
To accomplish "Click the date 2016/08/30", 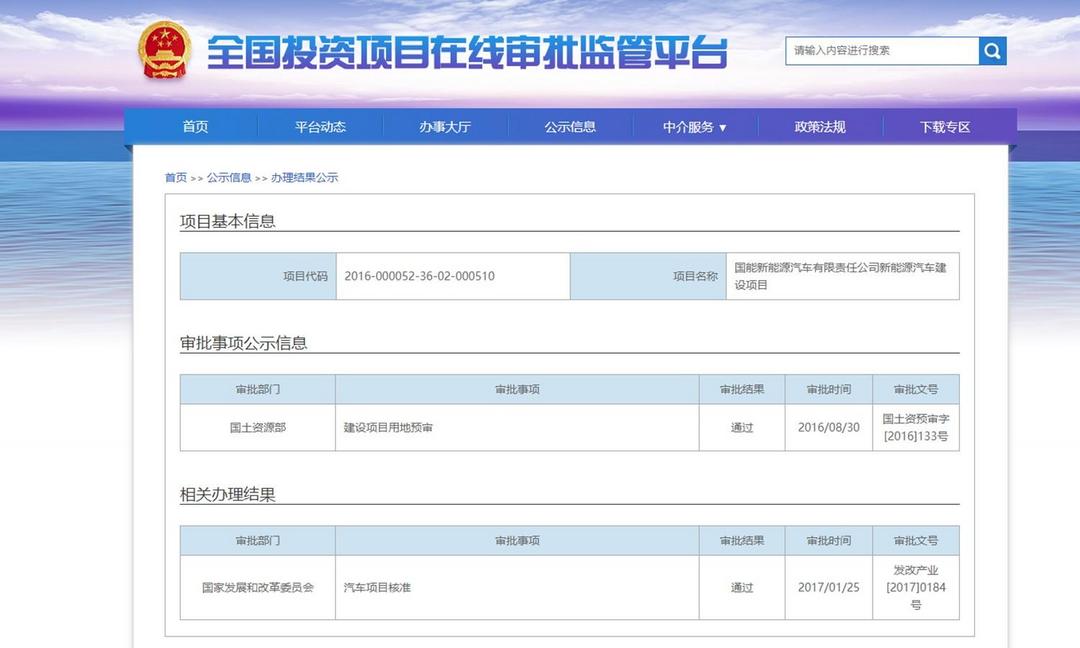I will point(829,428).
